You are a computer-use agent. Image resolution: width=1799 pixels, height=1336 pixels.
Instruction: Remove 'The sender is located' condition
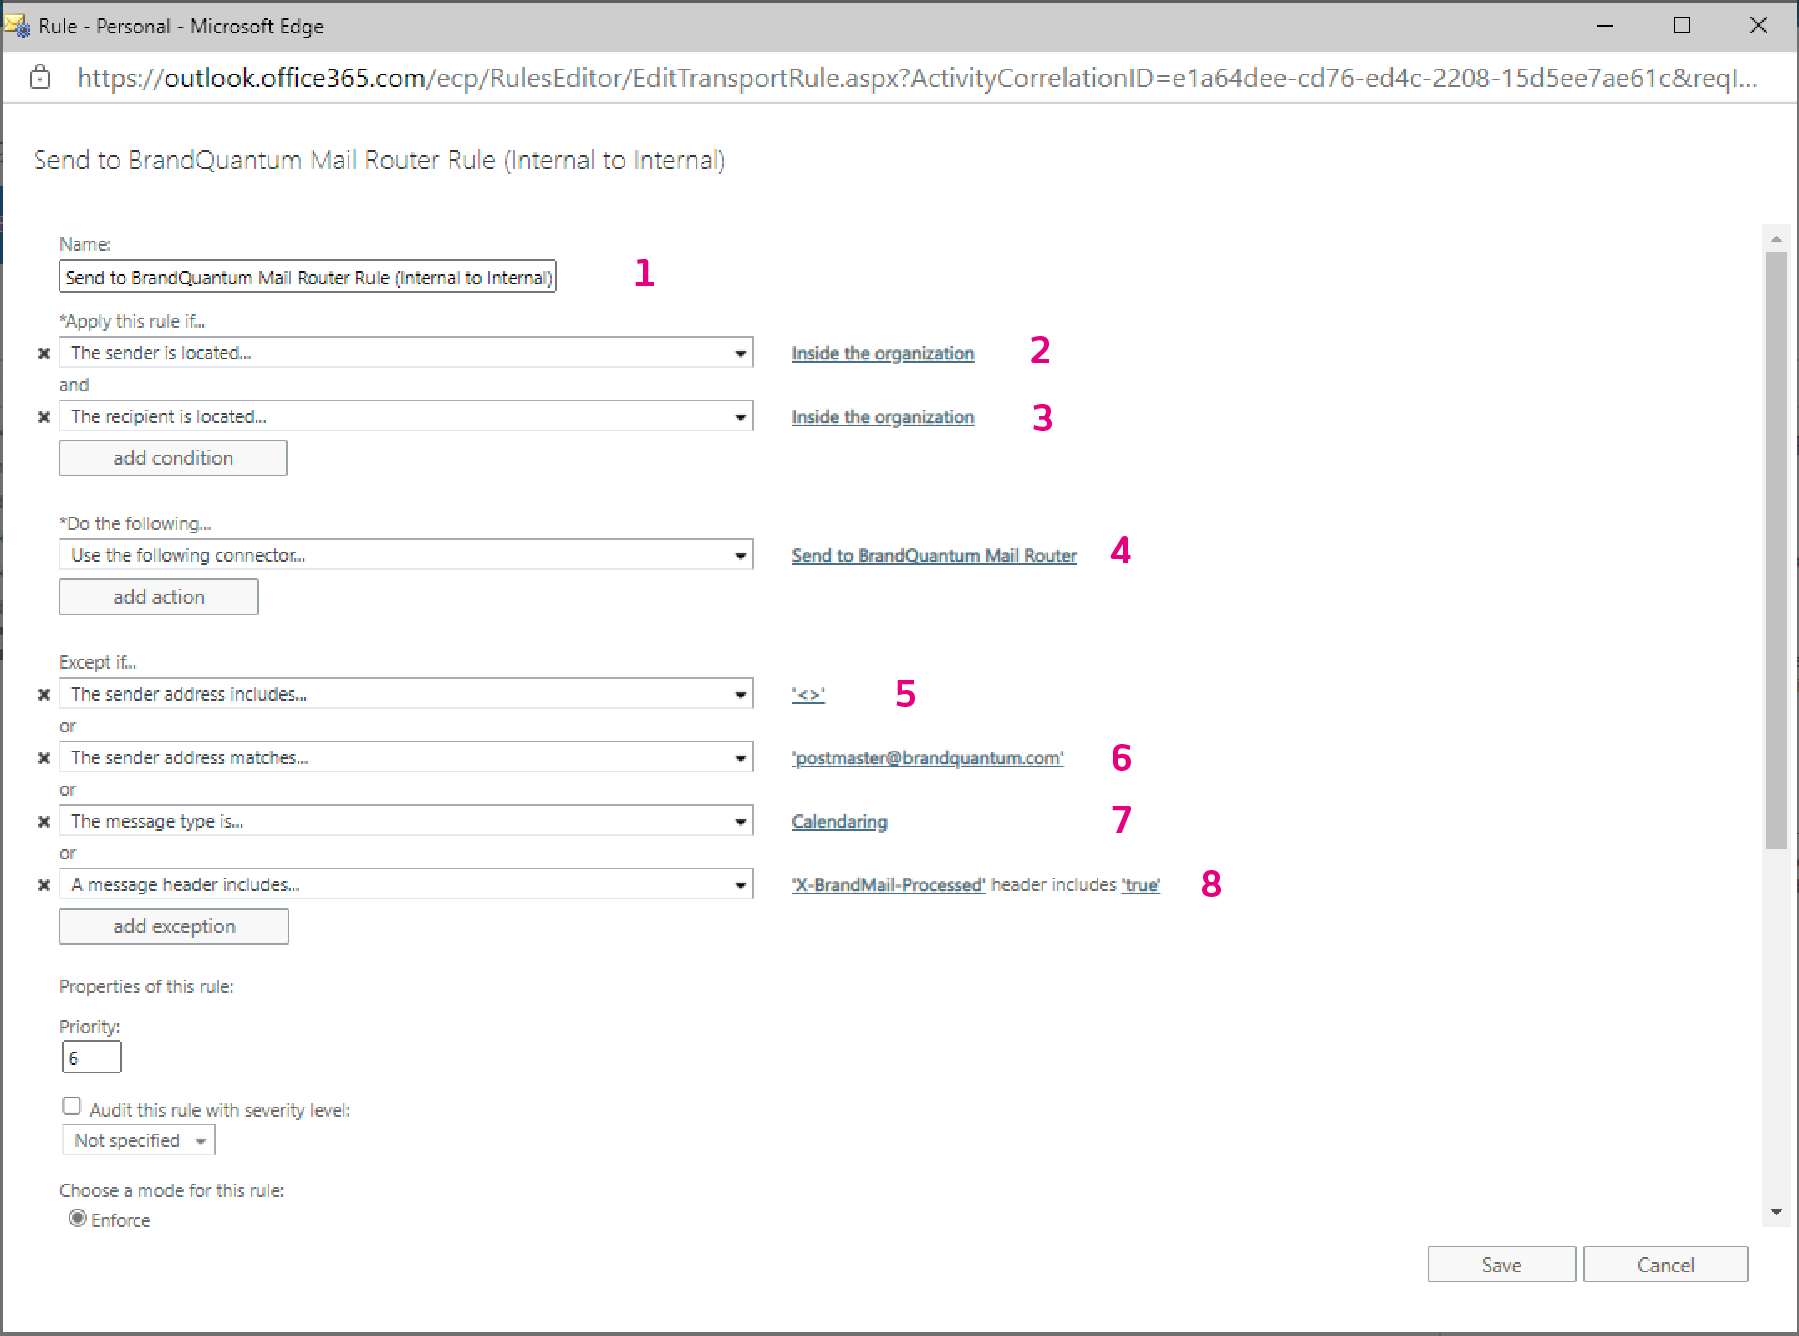tap(44, 353)
